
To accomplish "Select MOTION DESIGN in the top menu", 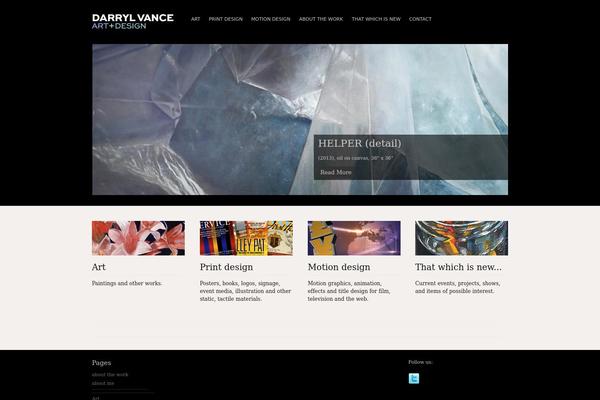I will click(271, 19).
